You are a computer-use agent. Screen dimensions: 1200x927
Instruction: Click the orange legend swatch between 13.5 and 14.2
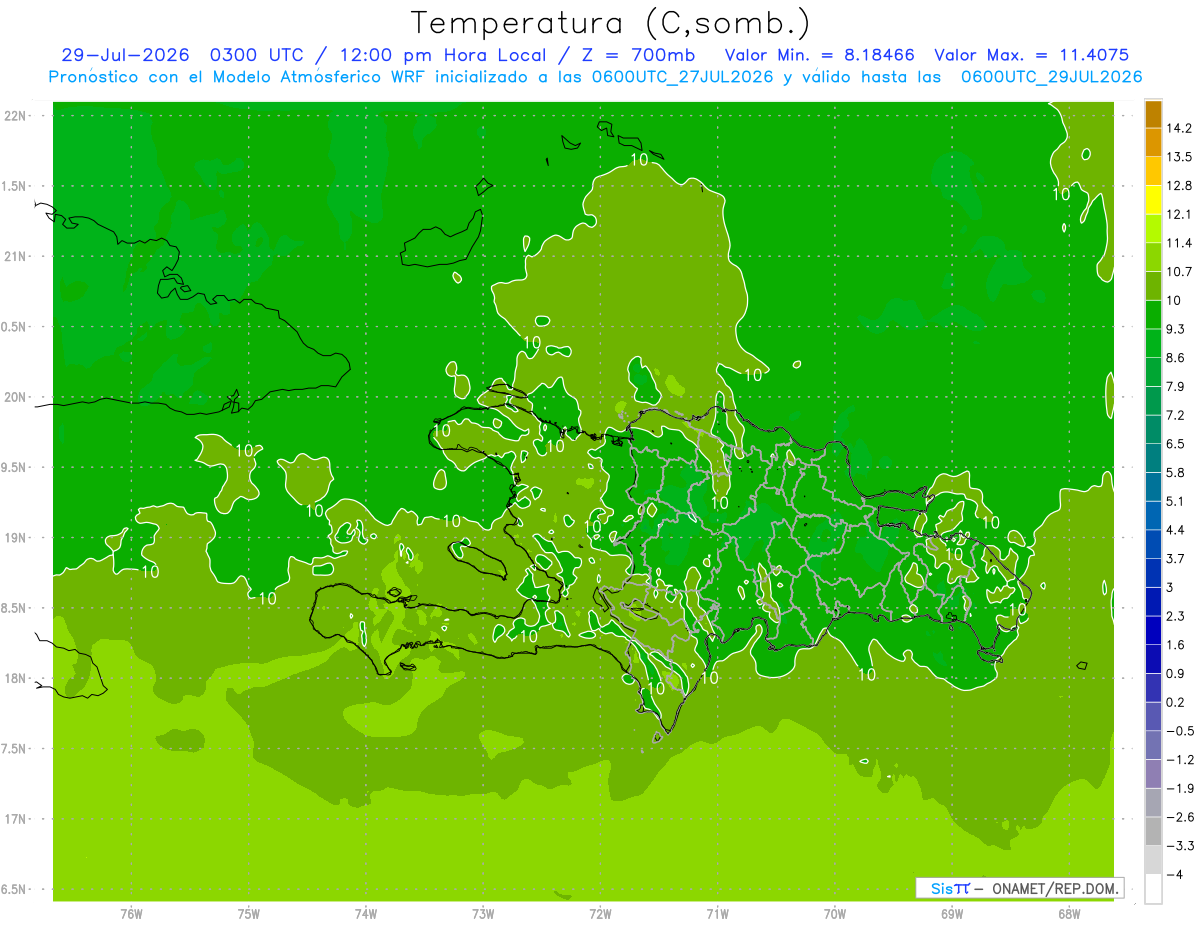pos(1153,142)
